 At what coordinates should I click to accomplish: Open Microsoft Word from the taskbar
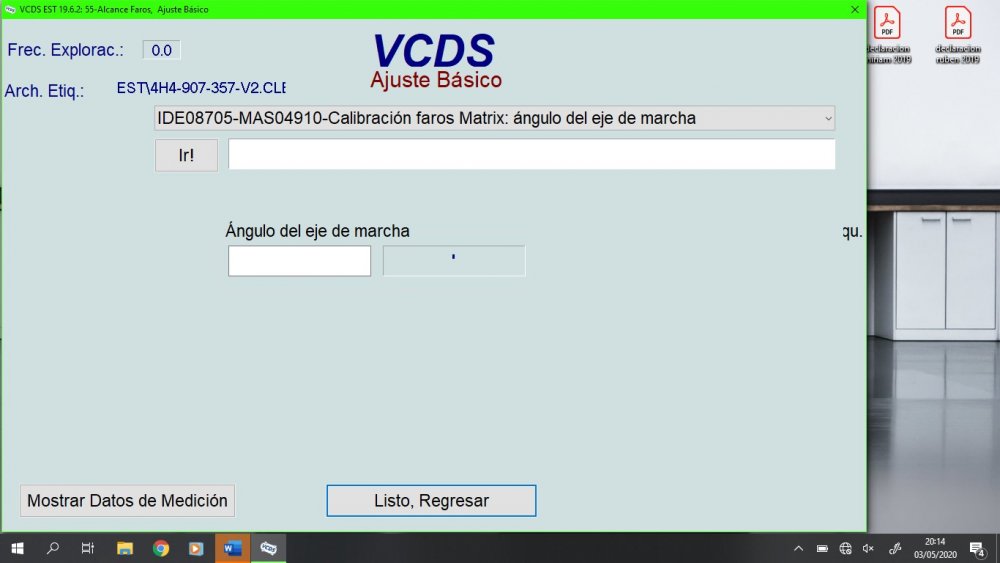232,548
